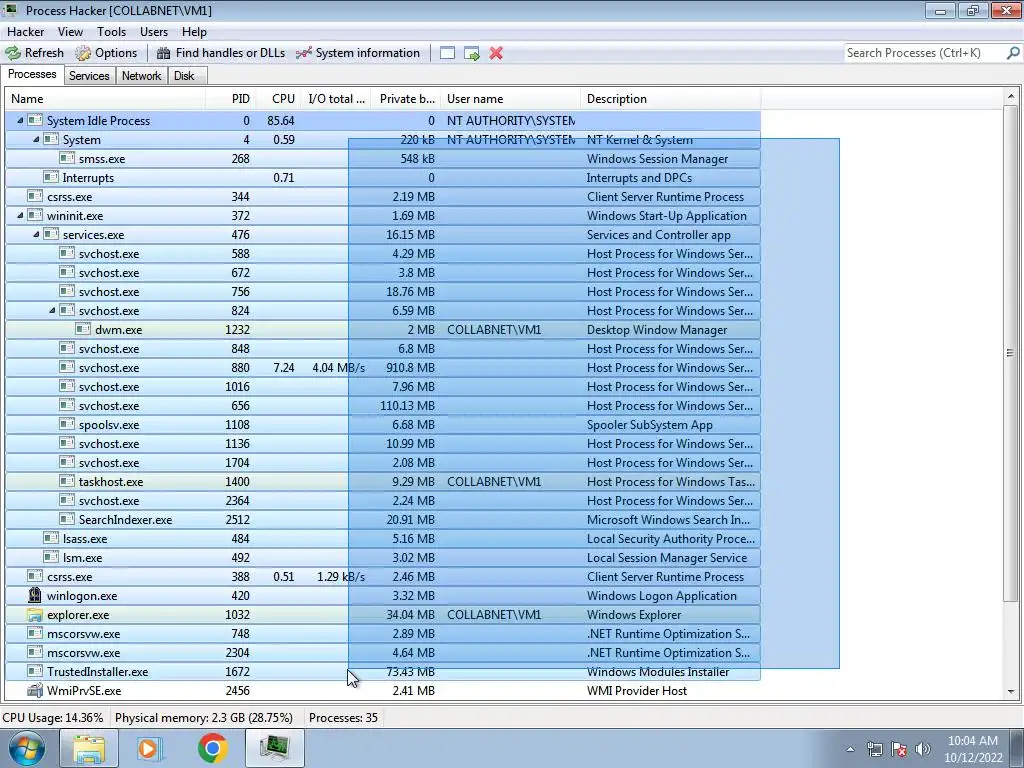Click the spoolsv.exe process icon

pos(67,424)
